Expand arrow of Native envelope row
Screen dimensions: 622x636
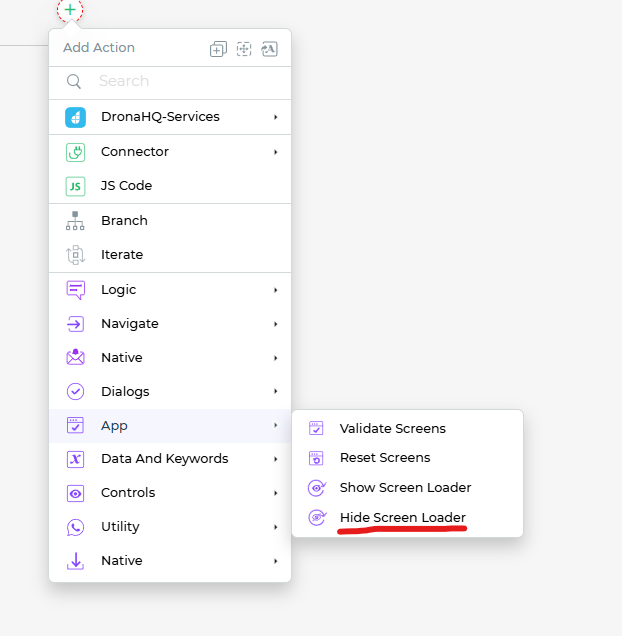click(x=275, y=358)
